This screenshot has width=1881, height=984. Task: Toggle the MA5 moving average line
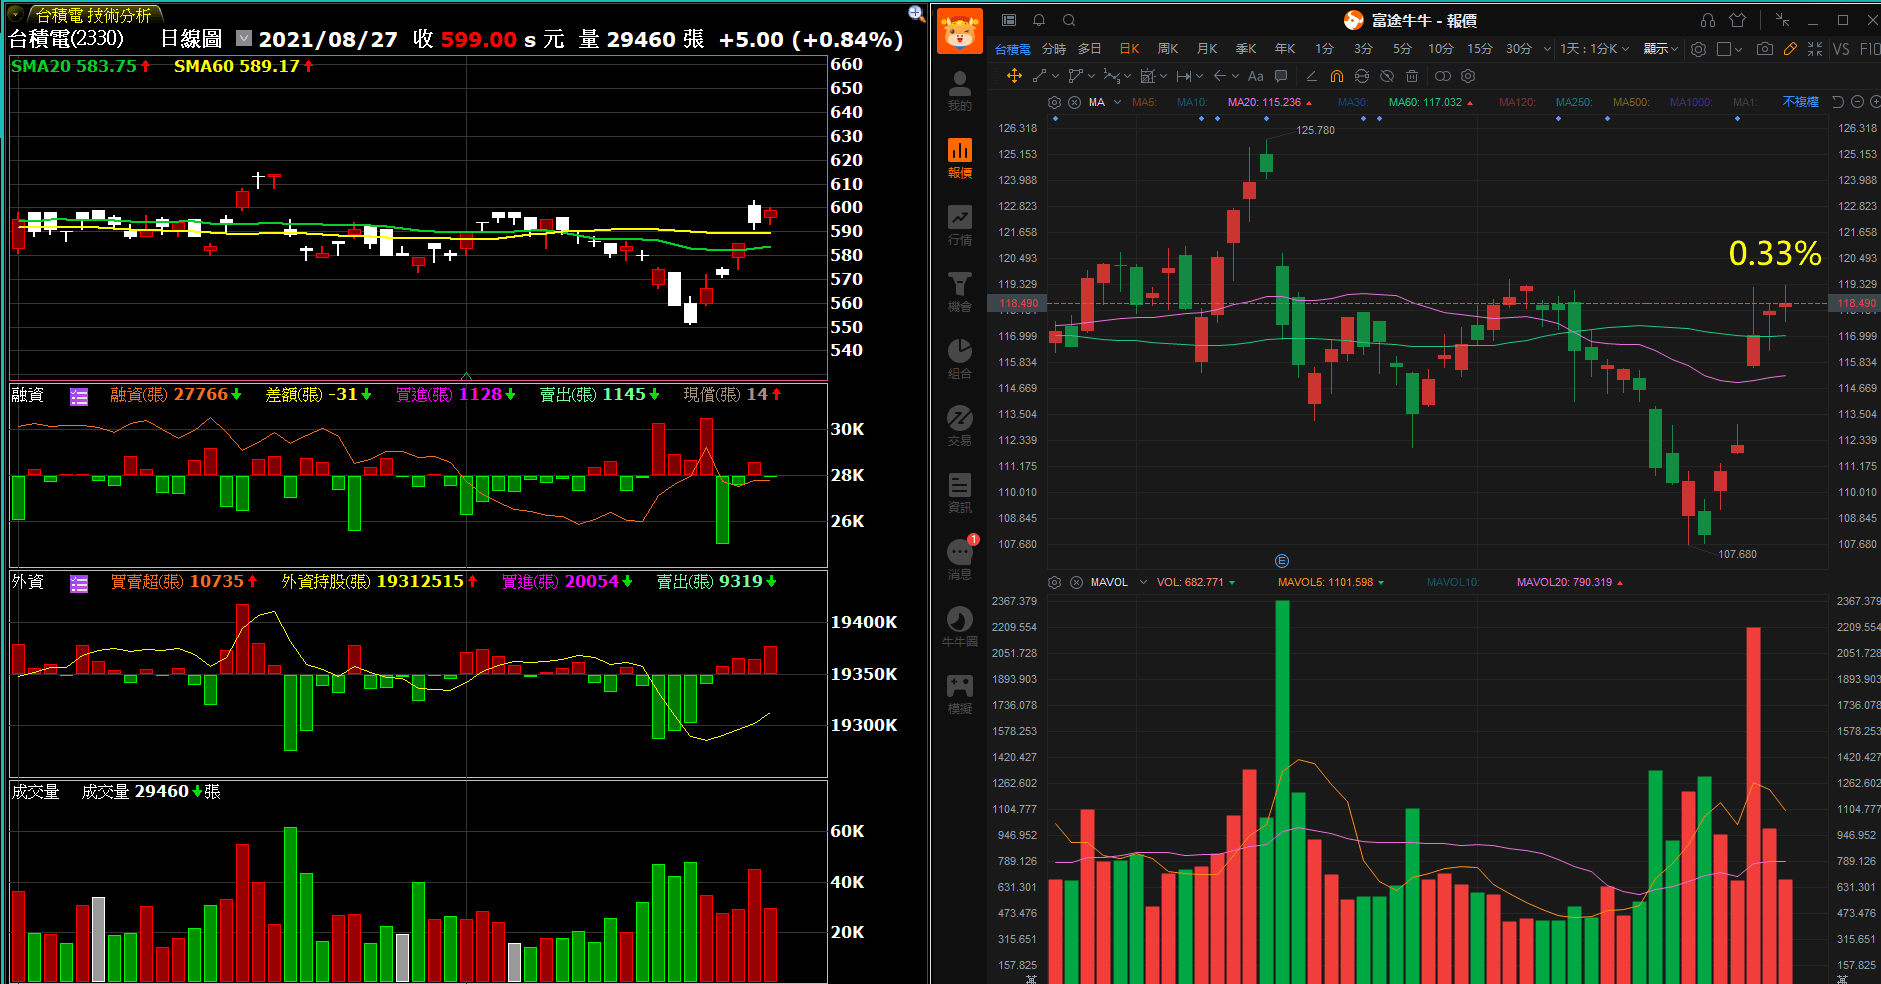coord(1144,102)
